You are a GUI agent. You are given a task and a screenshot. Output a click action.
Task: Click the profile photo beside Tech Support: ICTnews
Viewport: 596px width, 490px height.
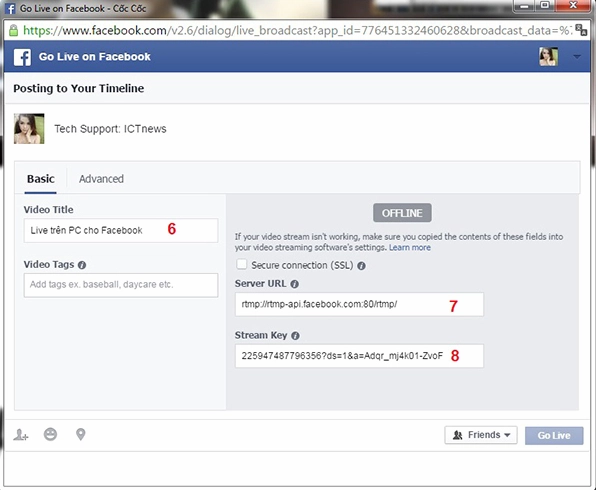tap(29, 128)
